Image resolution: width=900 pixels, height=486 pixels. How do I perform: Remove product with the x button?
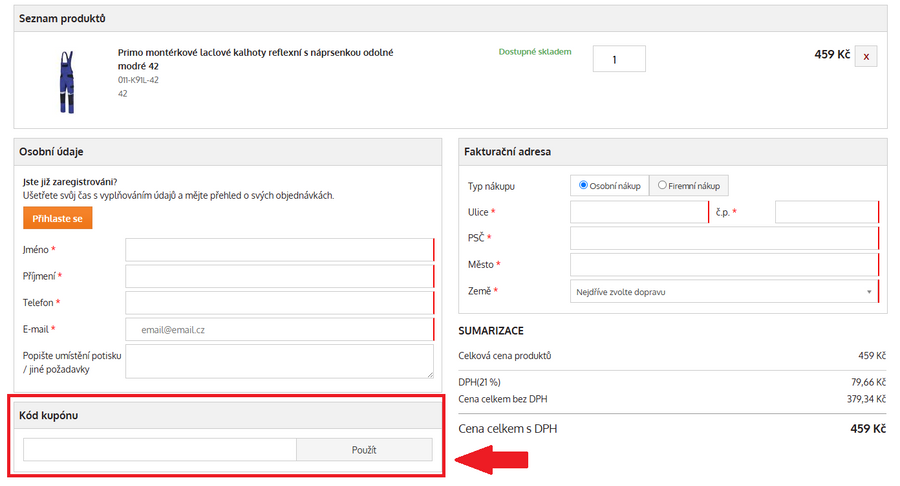[866, 57]
